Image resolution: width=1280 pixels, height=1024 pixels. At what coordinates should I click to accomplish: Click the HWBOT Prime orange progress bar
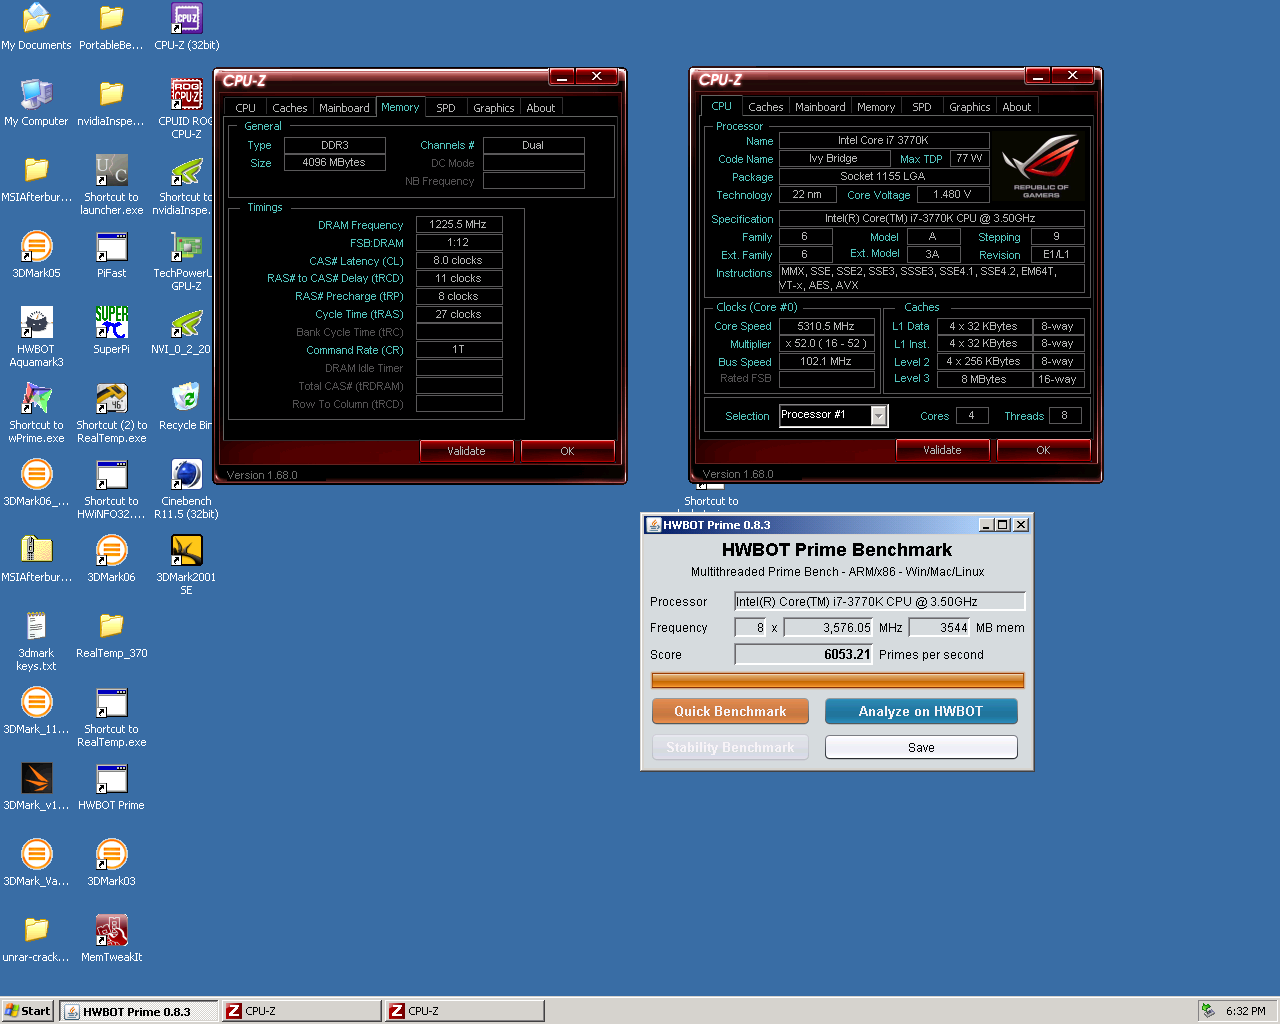click(838, 681)
